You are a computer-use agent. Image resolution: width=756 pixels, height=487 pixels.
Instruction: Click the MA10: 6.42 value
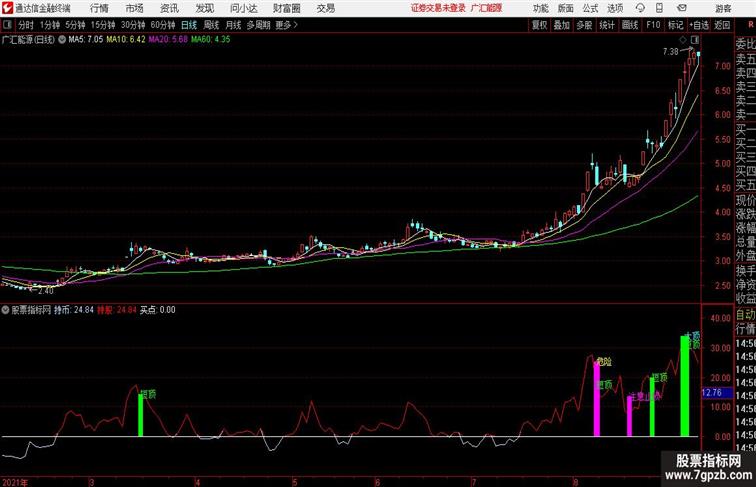pyautogui.click(x=126, y=40)
